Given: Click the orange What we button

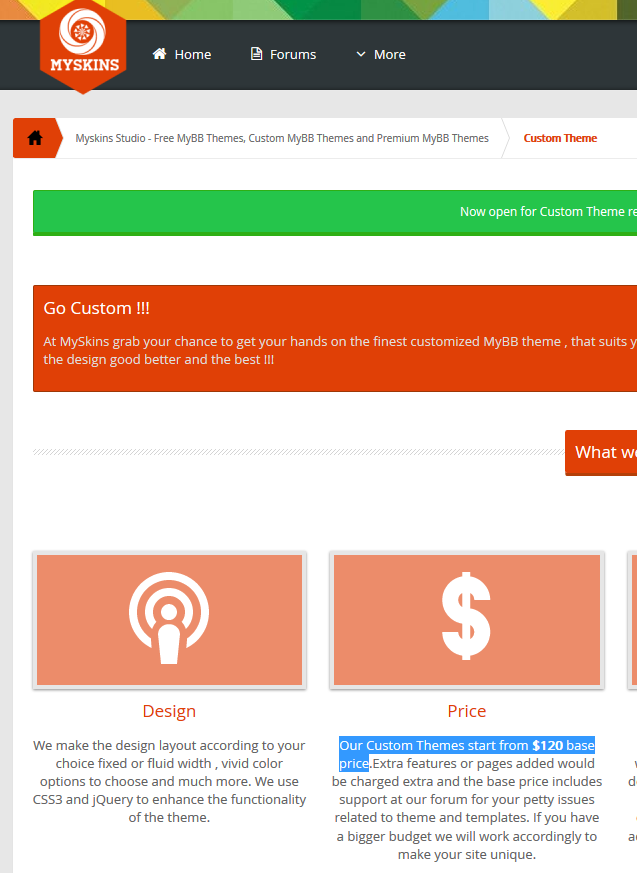Looking at the screenshot, I should [x=601, y=452].
